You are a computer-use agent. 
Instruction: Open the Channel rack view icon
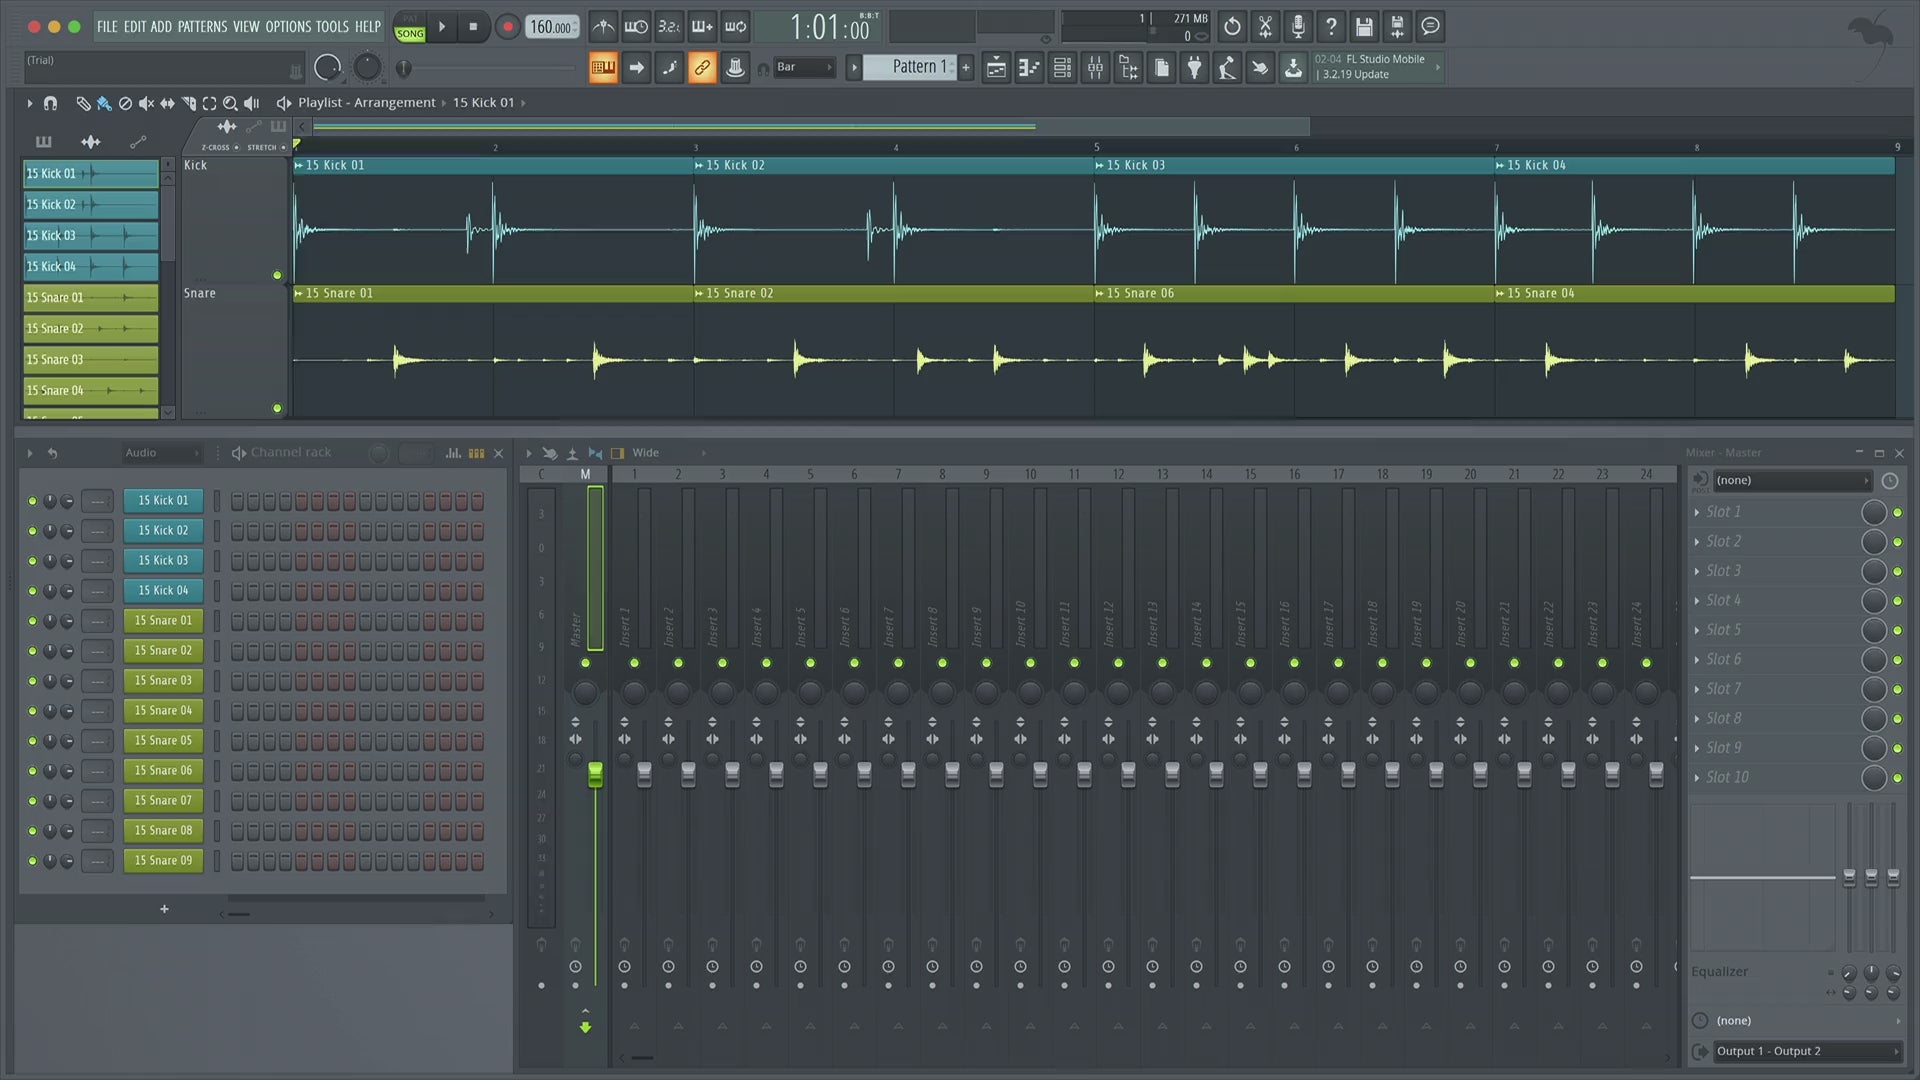(x=1062, y=68)
